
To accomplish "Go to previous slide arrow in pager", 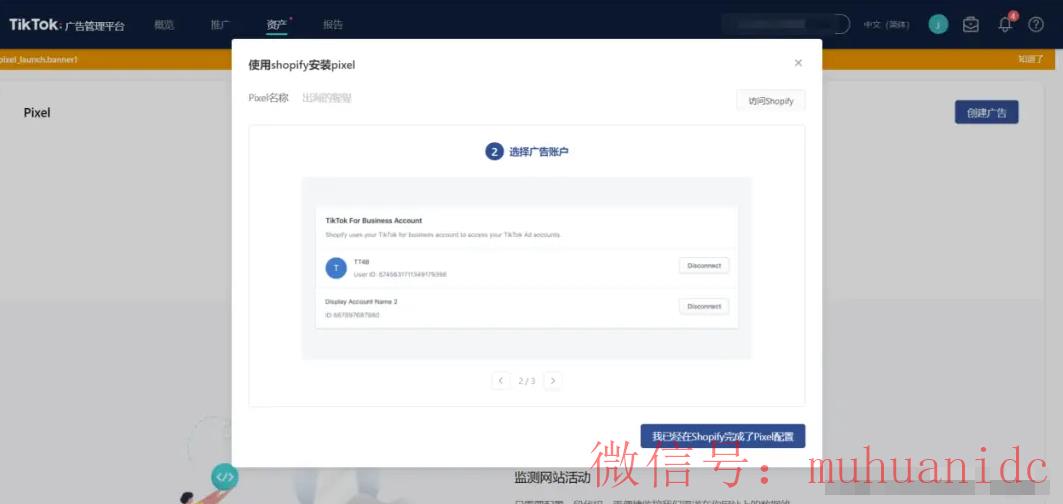I will pyautogui.click(x=500, y=381).
